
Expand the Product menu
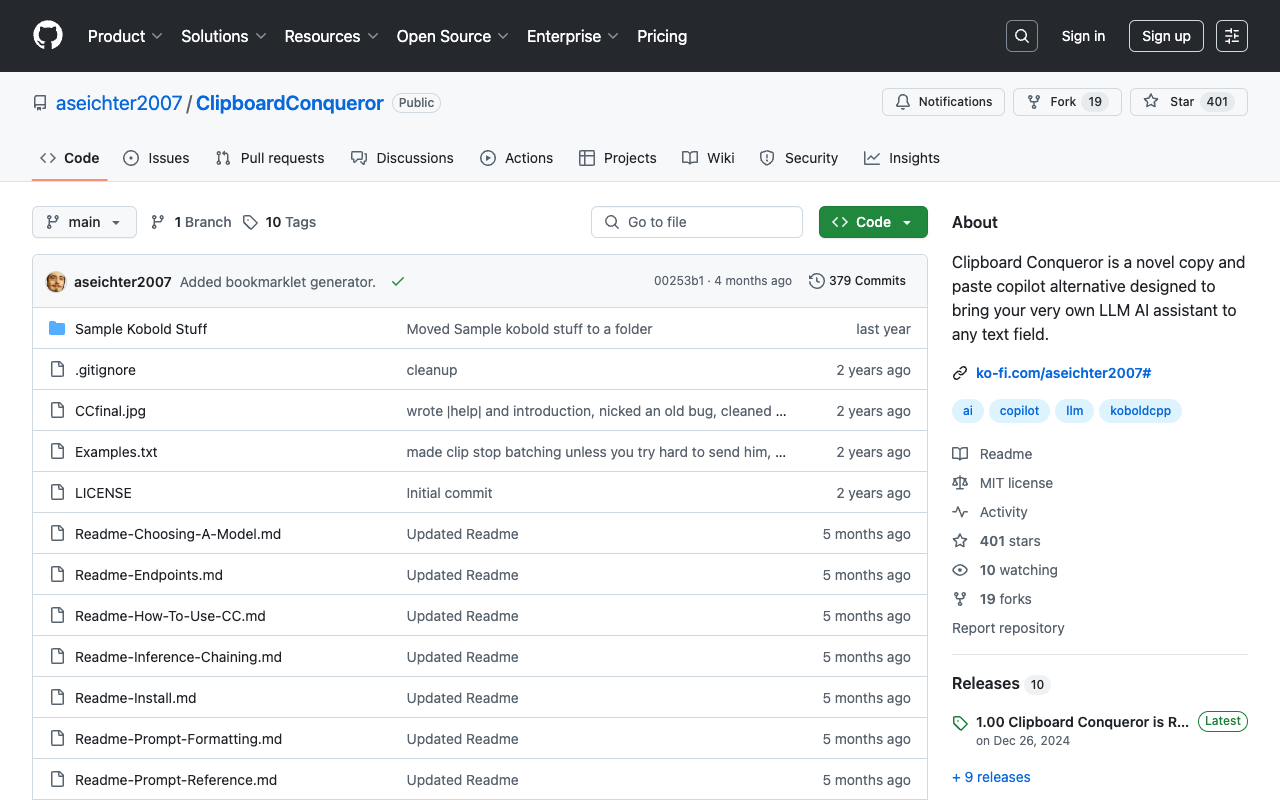point(125,36)
